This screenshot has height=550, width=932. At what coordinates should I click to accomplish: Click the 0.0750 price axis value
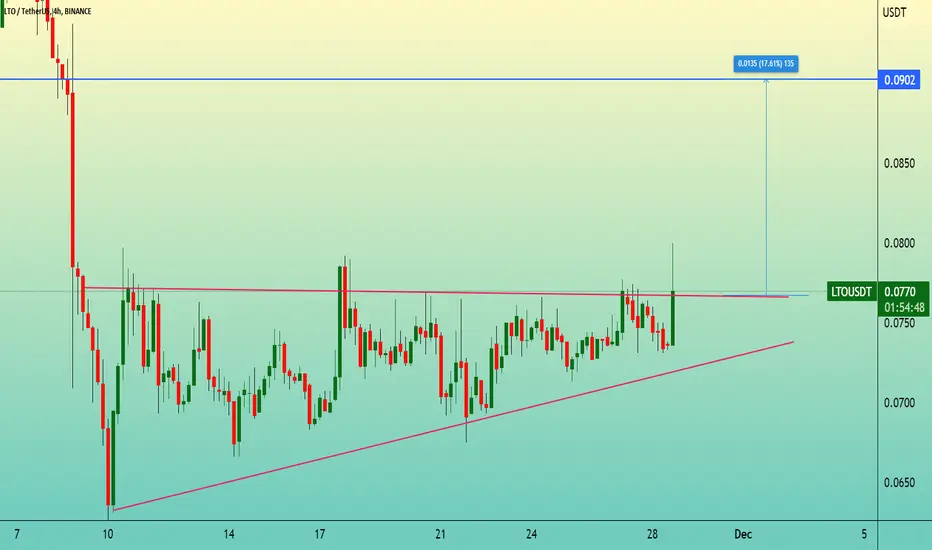(899, 323)
